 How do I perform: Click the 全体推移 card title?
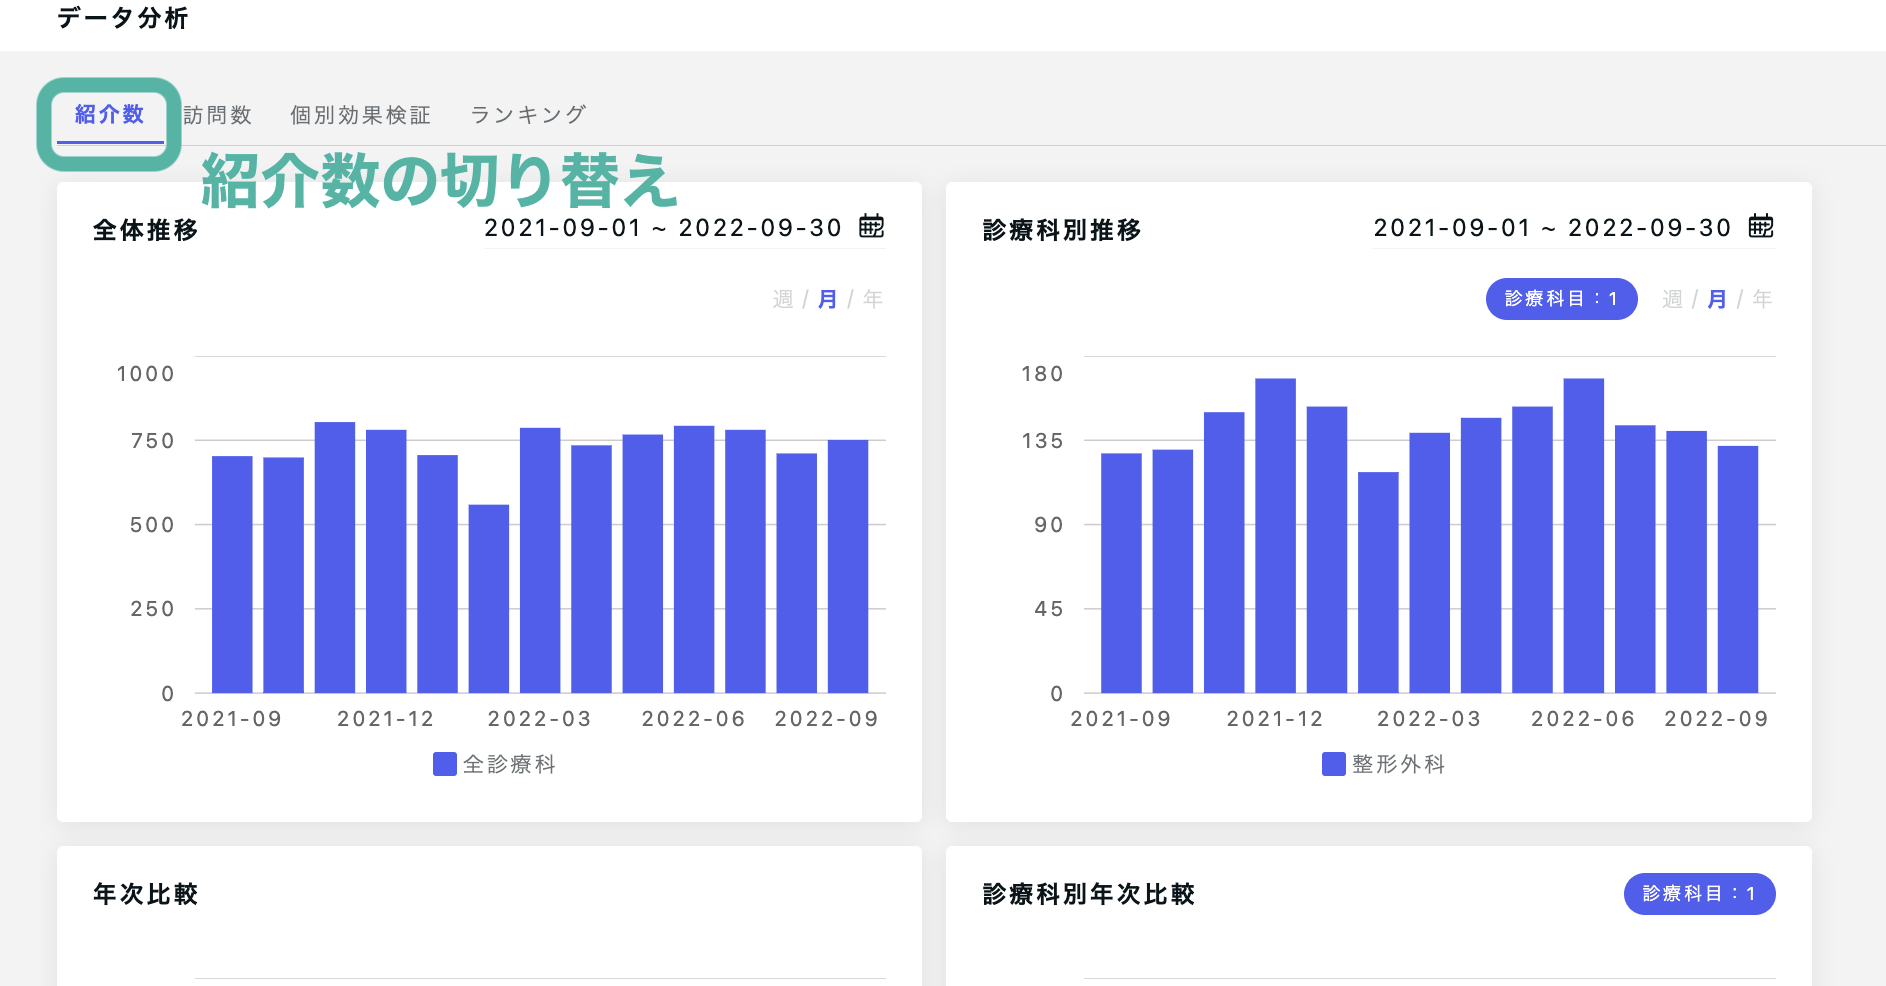point(146,230)
